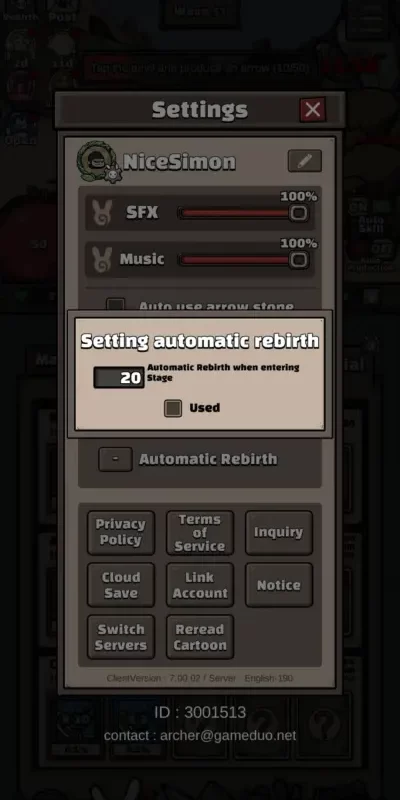This screenshot has height=800, width=400.
Task: Click the pencil edit-name icon
Action: click(x=305, y=161)
